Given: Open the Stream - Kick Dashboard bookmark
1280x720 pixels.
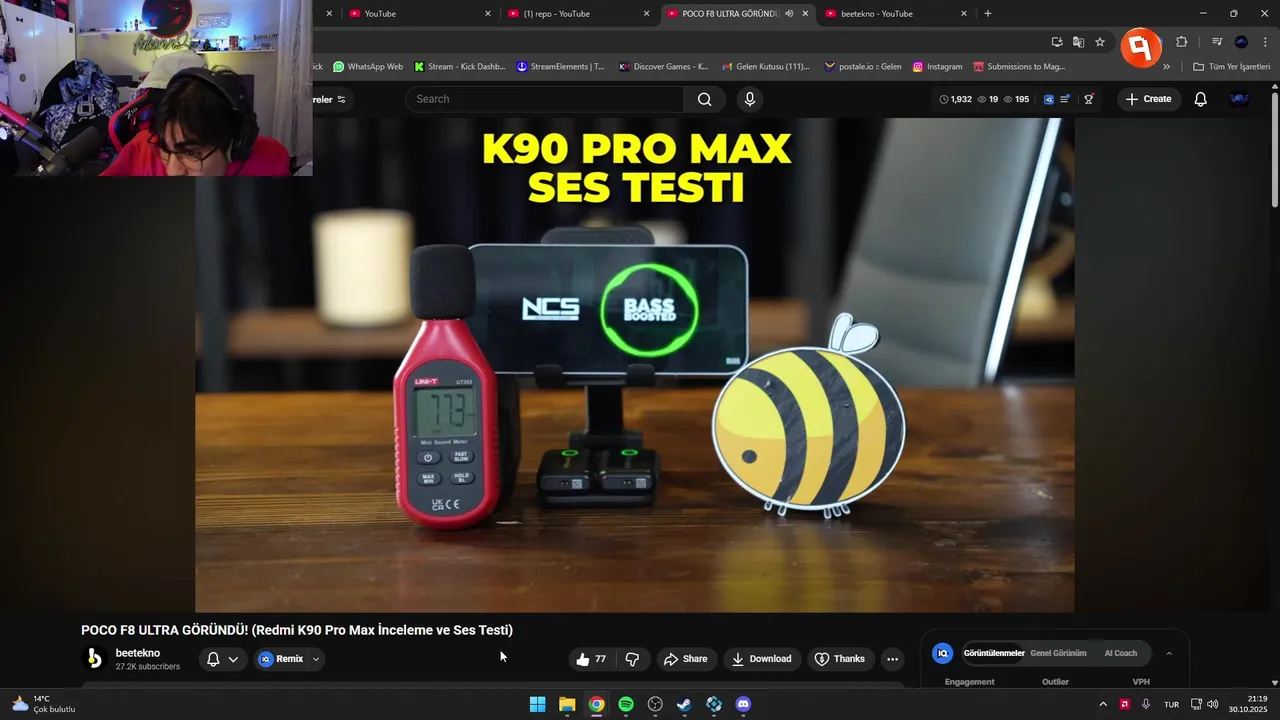Looking at the screenshot, I should pos(460,67).
